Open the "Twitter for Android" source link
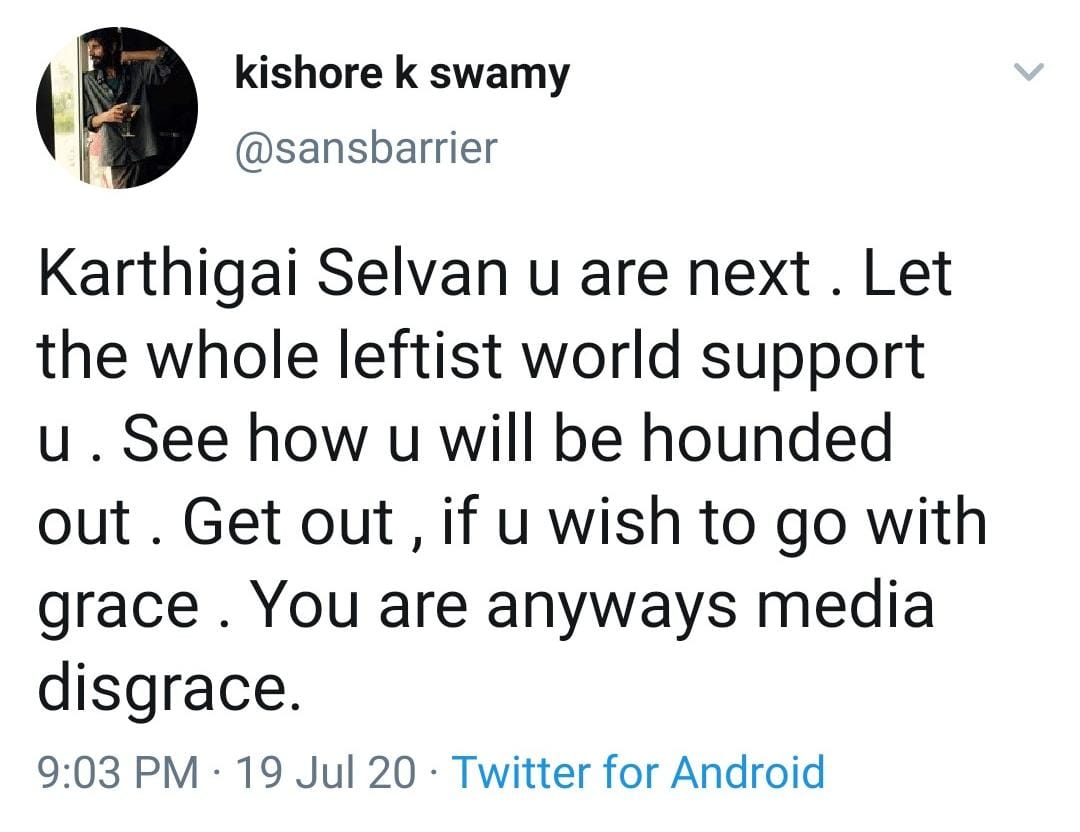 point(639,772)
